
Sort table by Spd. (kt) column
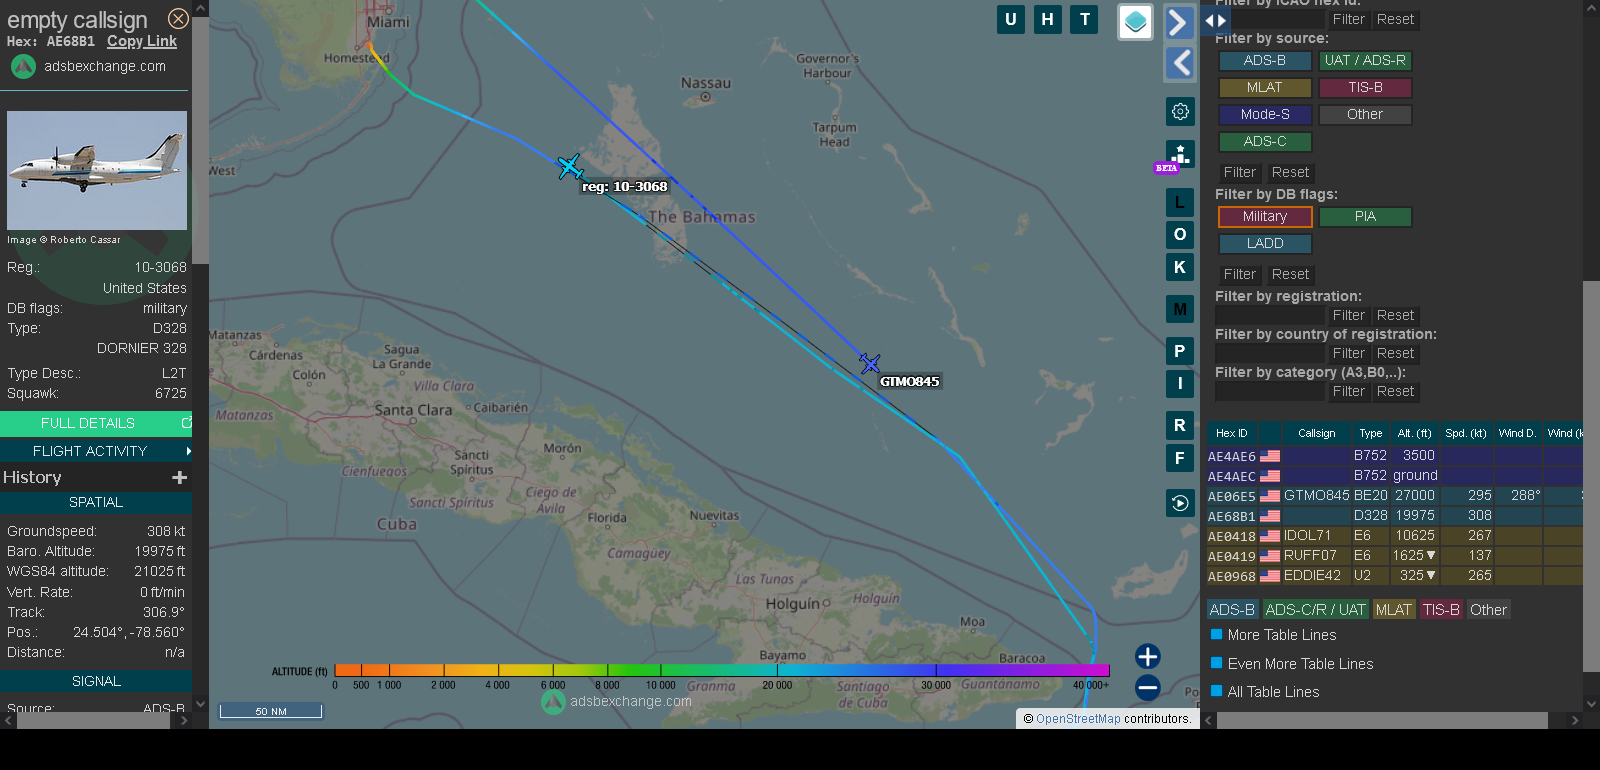pyautogui.click(x=1466, y=433)
